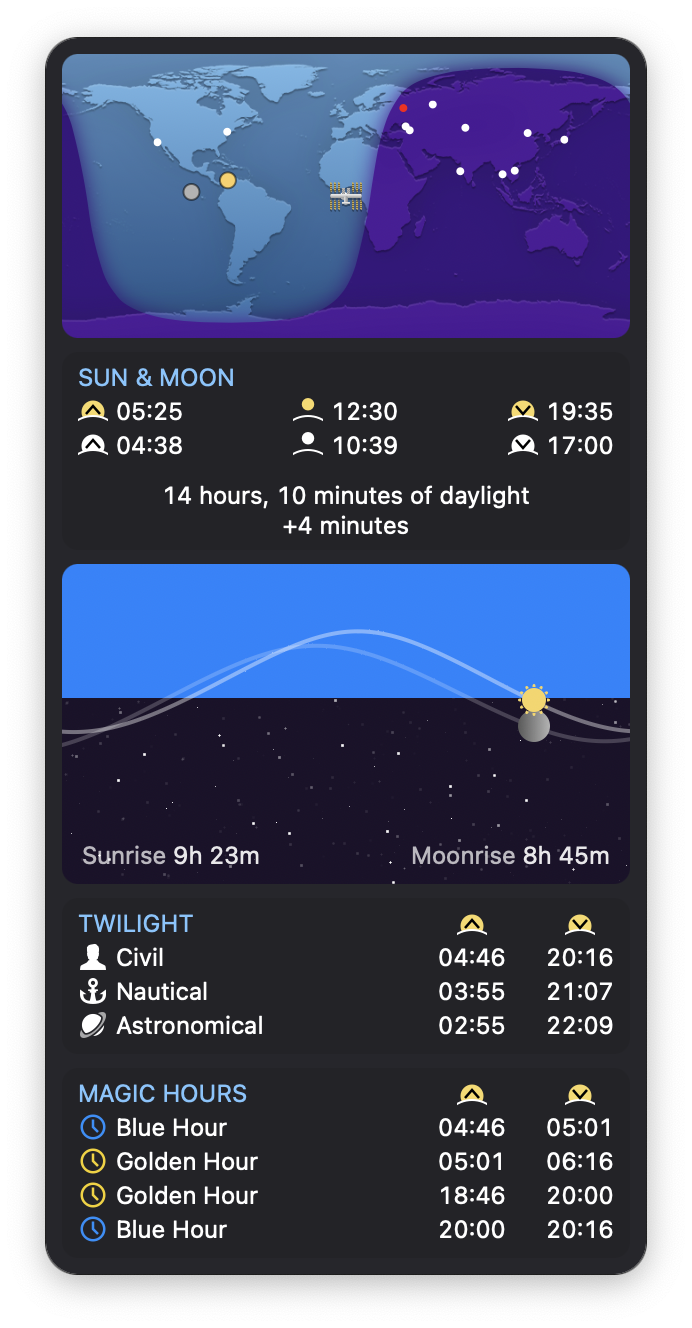Click the moon on the elevation chart

(534, 726)
